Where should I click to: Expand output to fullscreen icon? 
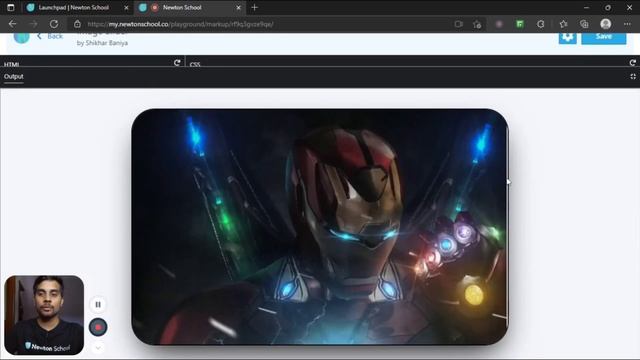[x=633, y=76]
